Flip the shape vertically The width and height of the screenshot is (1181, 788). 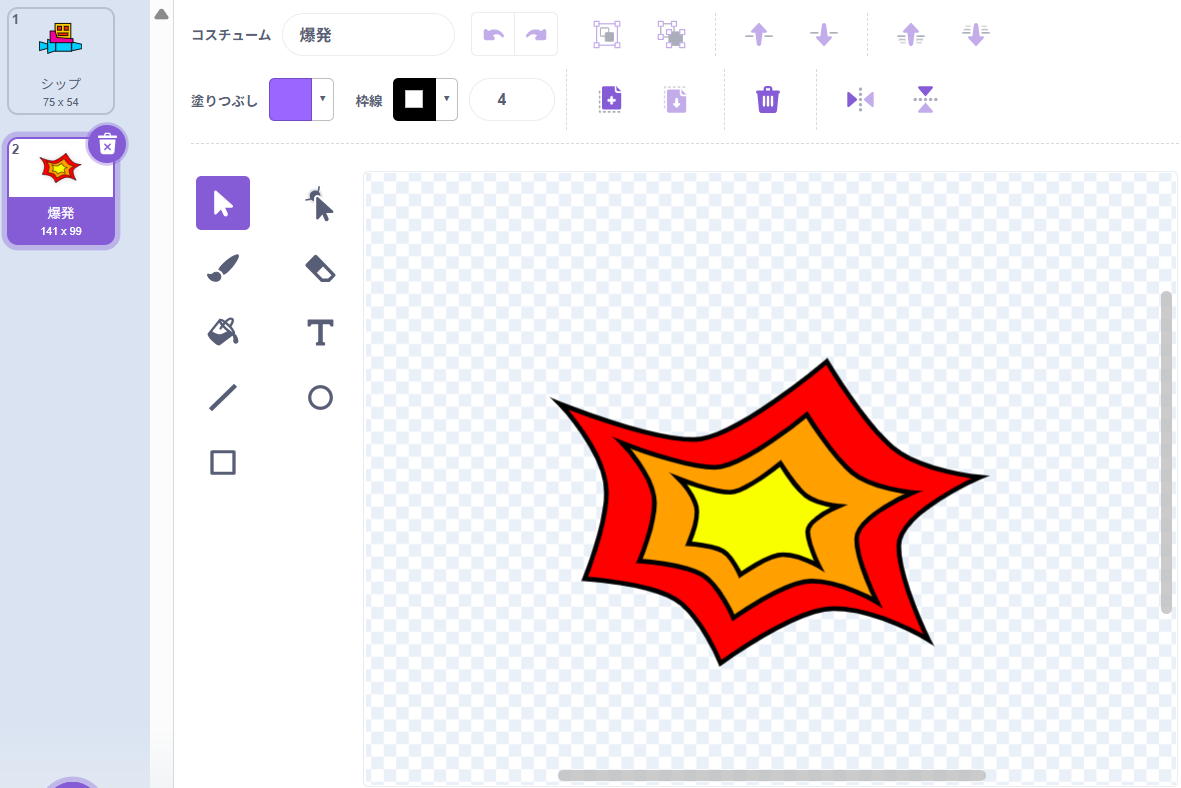tap(925, 99)
